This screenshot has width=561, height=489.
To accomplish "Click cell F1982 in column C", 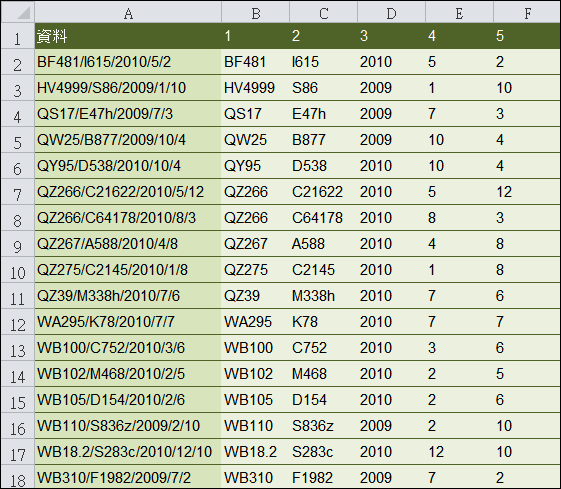I will [323, 477].
